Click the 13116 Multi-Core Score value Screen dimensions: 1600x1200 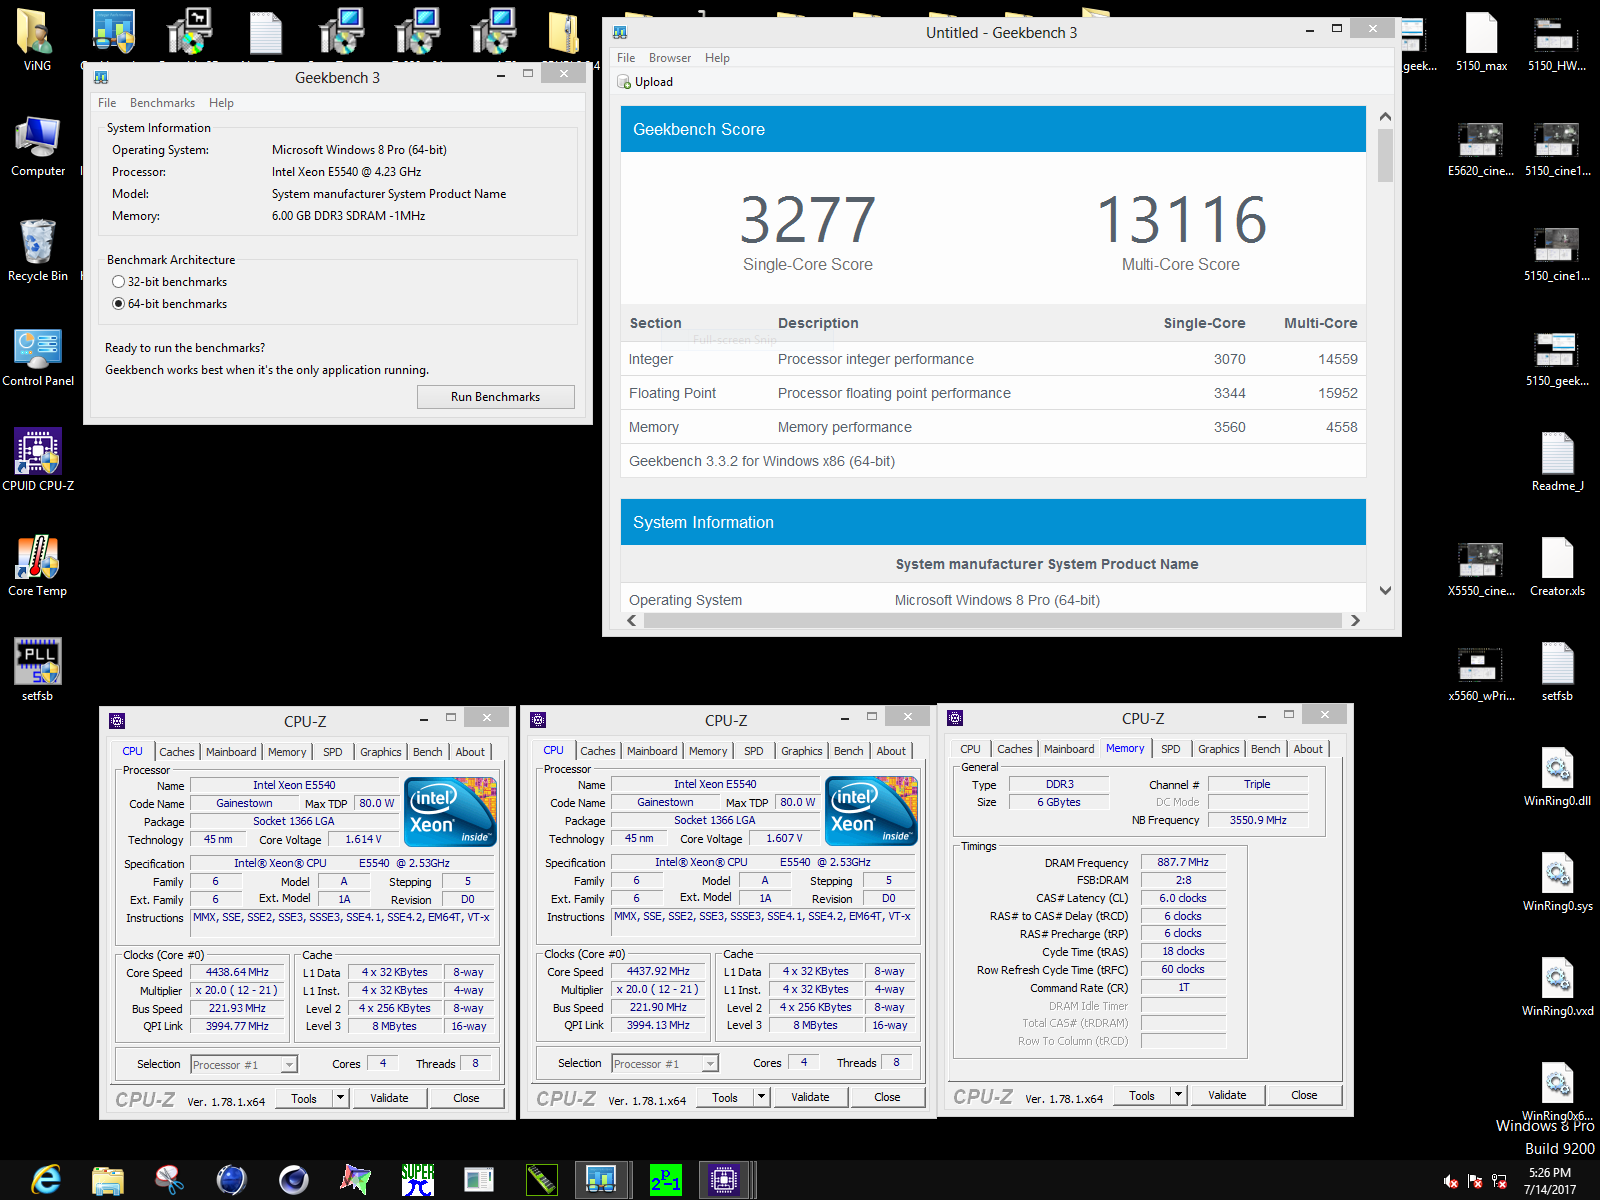click(x=1181, y=220)
